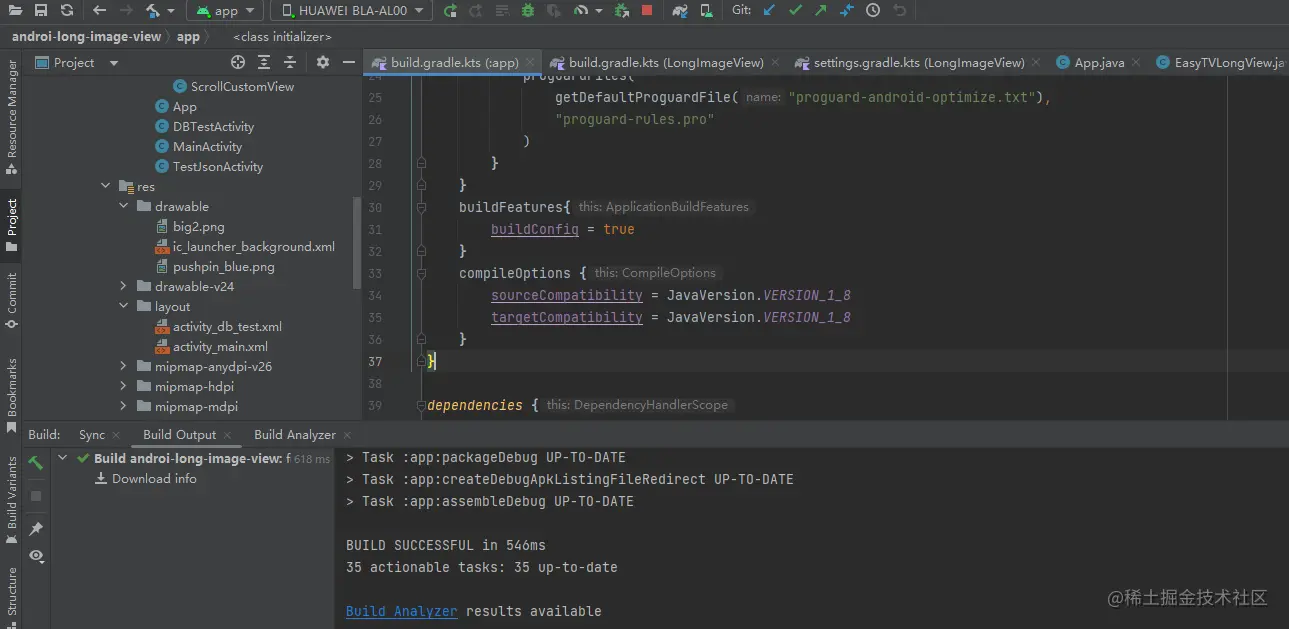
Task: Open the Device Manager phone icon
Action: tap(707, 10)
